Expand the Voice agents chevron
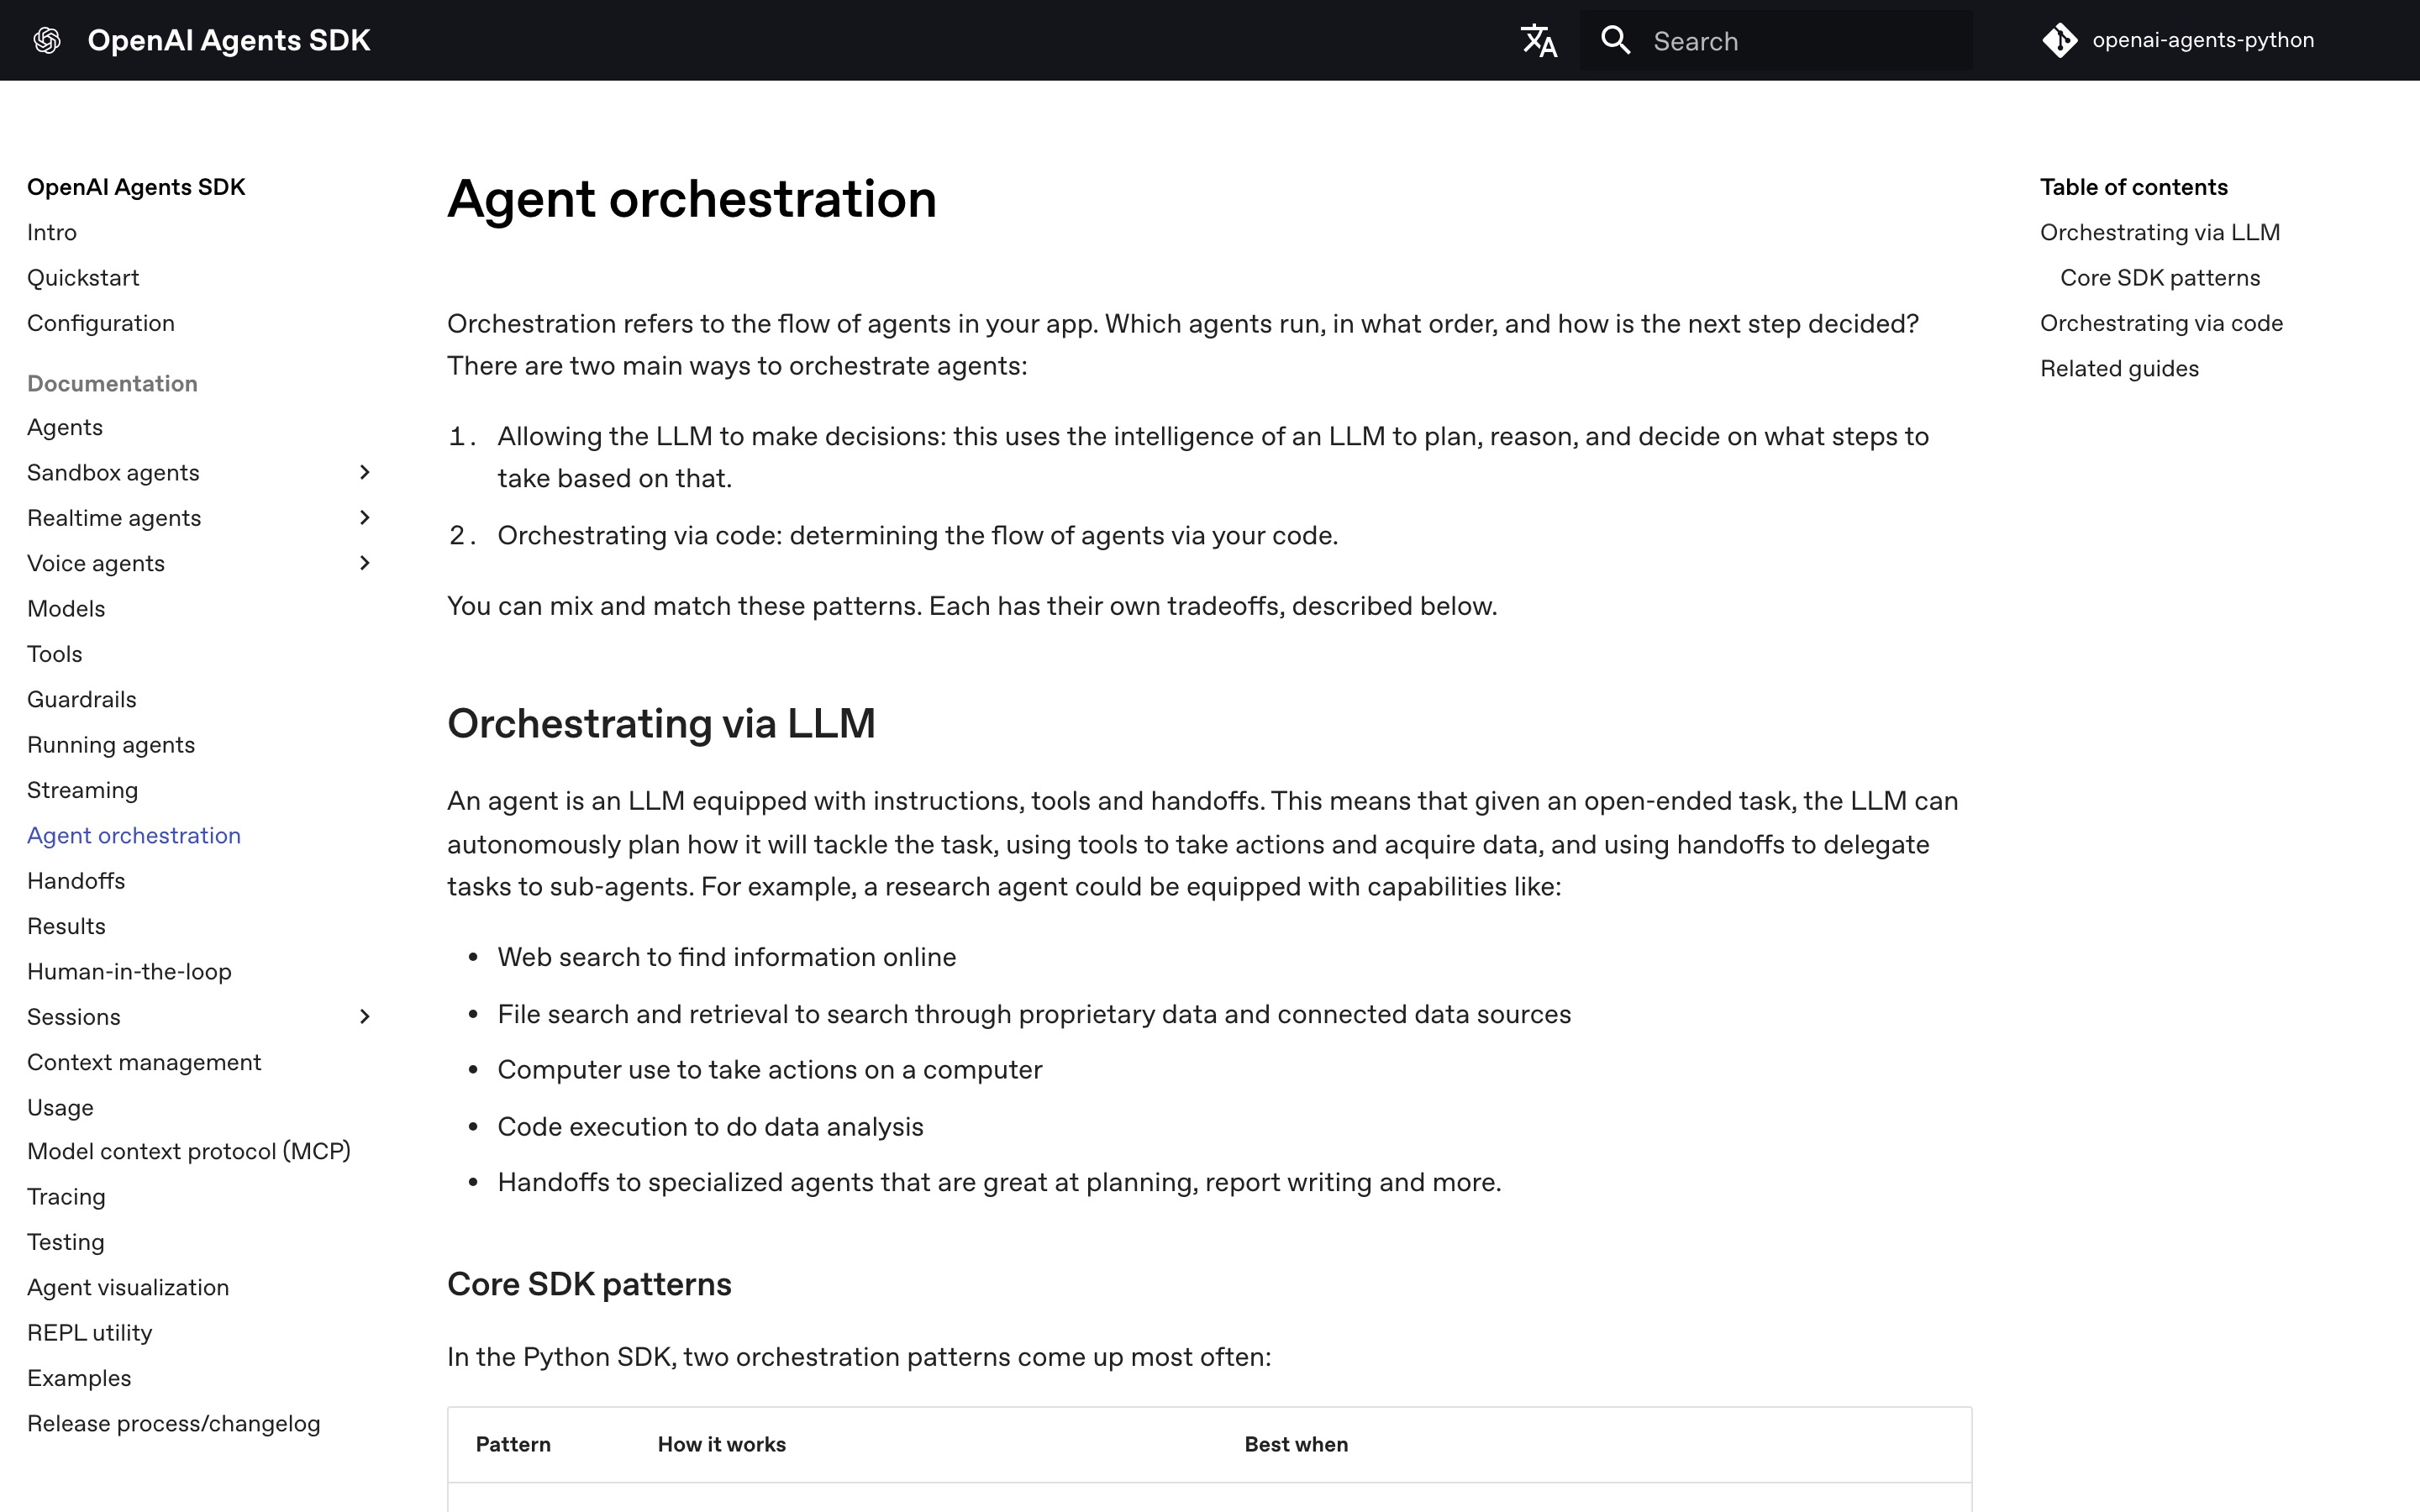Screen dimensions: 2420x1512 [x=365, y=563]
